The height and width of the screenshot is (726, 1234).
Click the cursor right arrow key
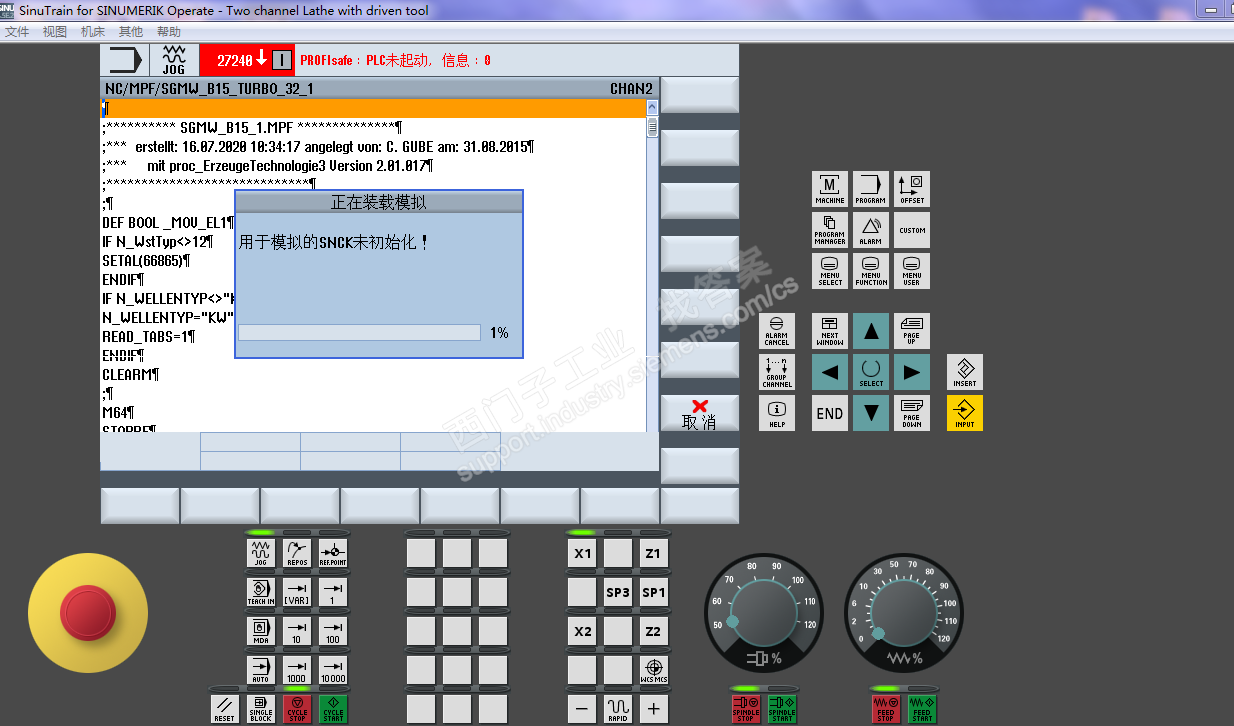point(912,372)
